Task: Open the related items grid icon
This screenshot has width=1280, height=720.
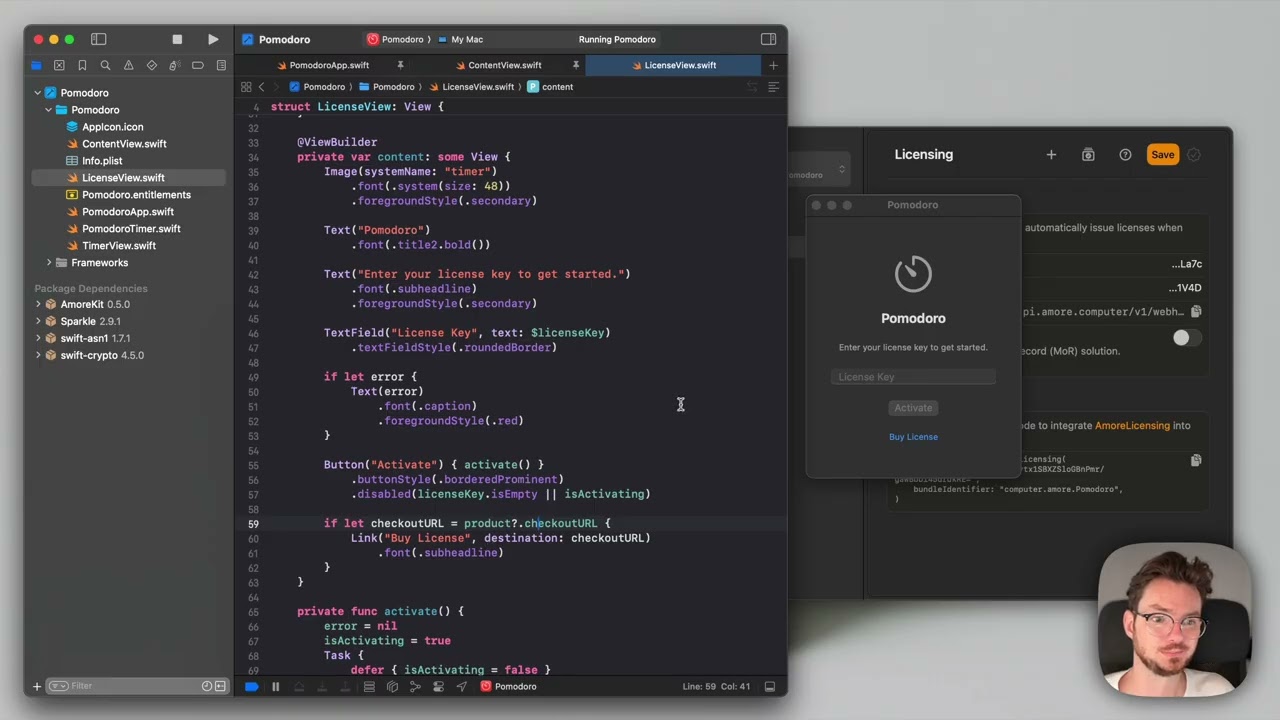Action: (x=246, y=87)
